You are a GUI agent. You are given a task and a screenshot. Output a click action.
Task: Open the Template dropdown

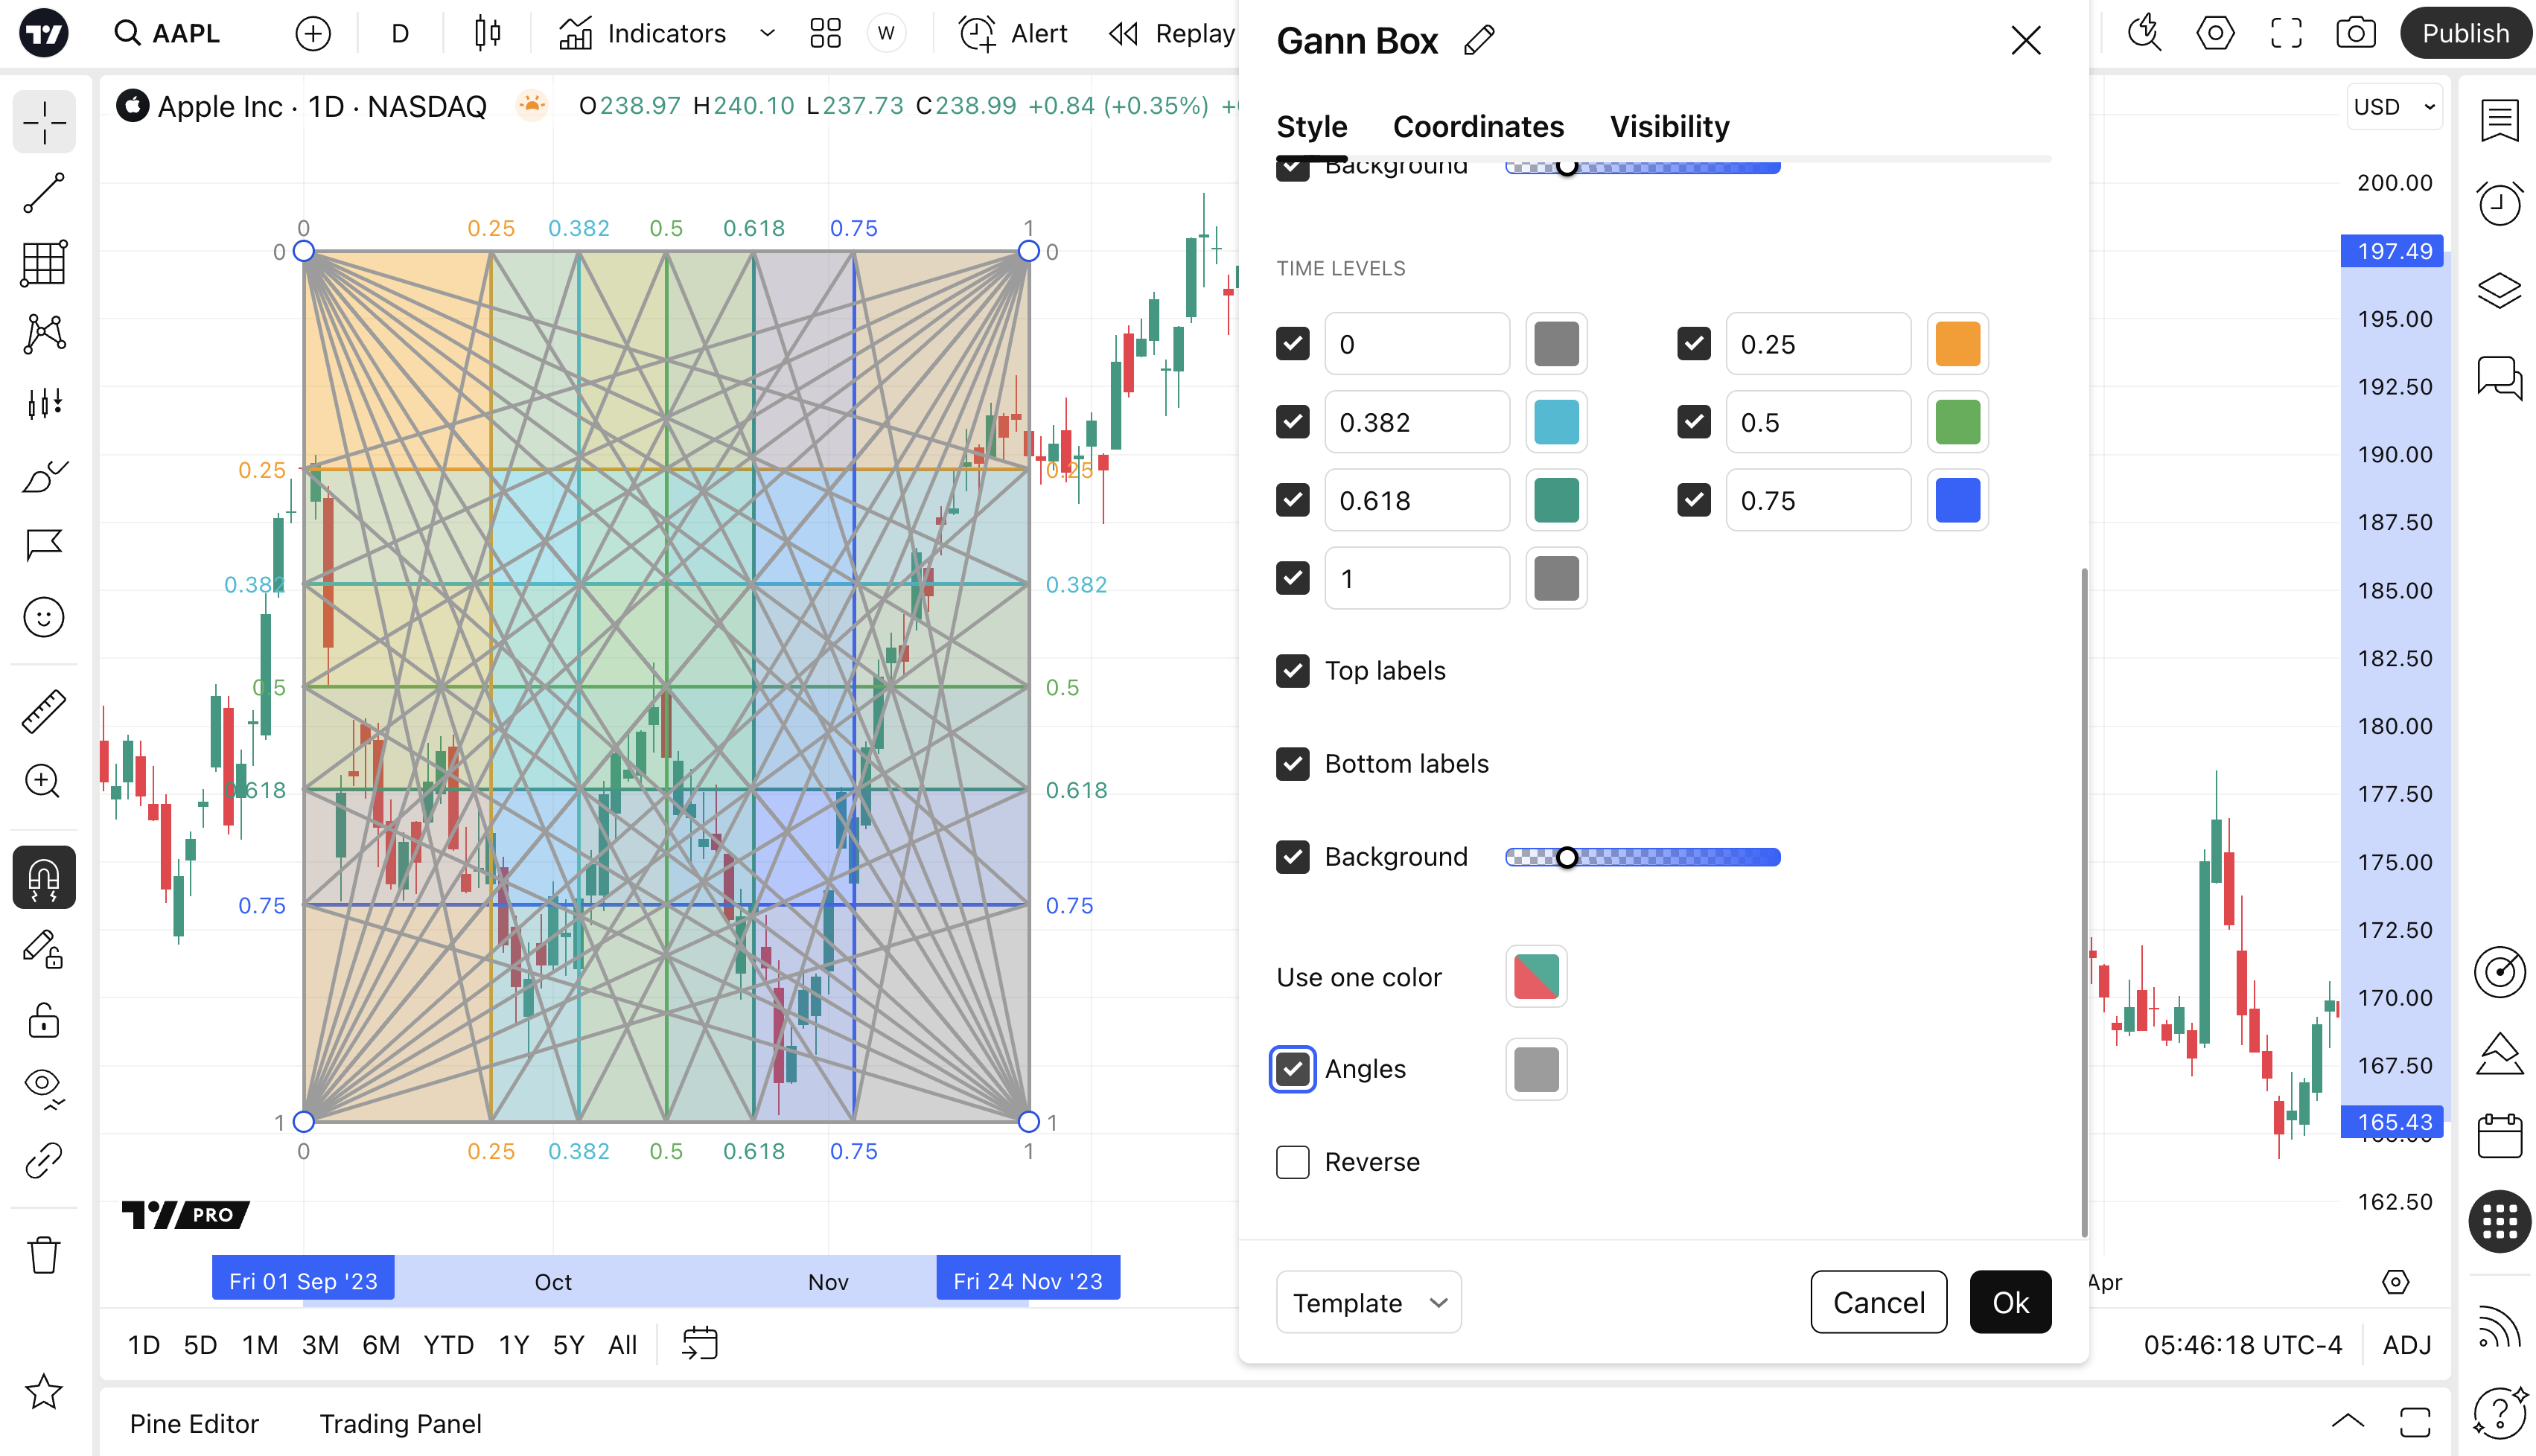coord(1368,1302)
